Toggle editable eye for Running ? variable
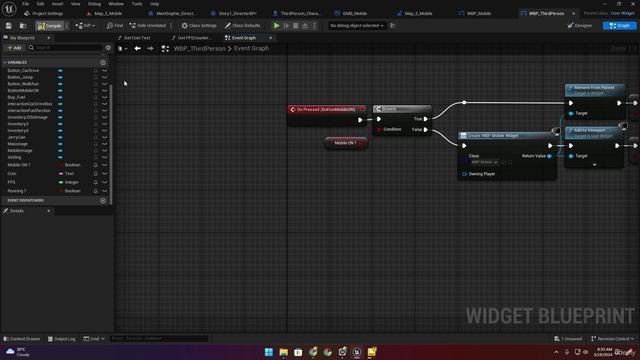This screenshot has height=360, width=640. [x=96, y=191]
